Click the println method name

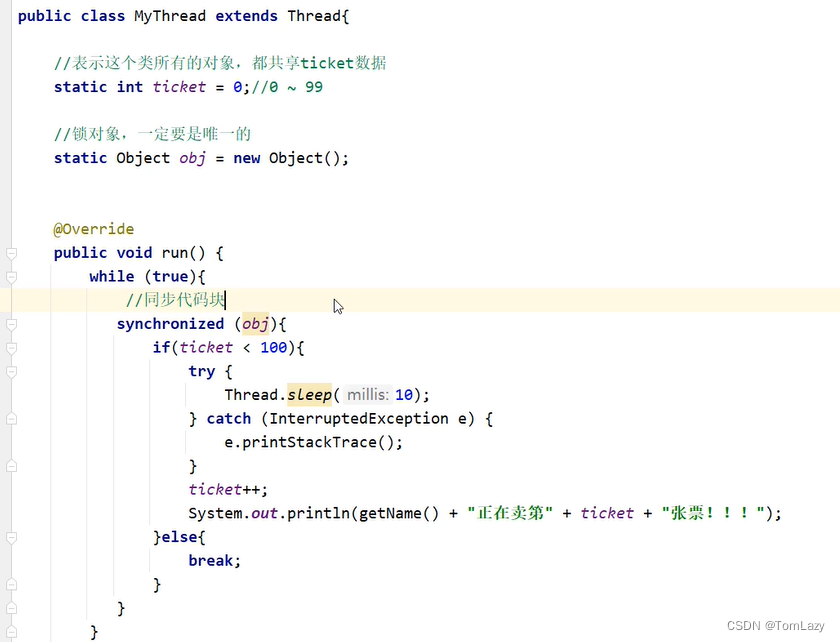tap(318, 513)
